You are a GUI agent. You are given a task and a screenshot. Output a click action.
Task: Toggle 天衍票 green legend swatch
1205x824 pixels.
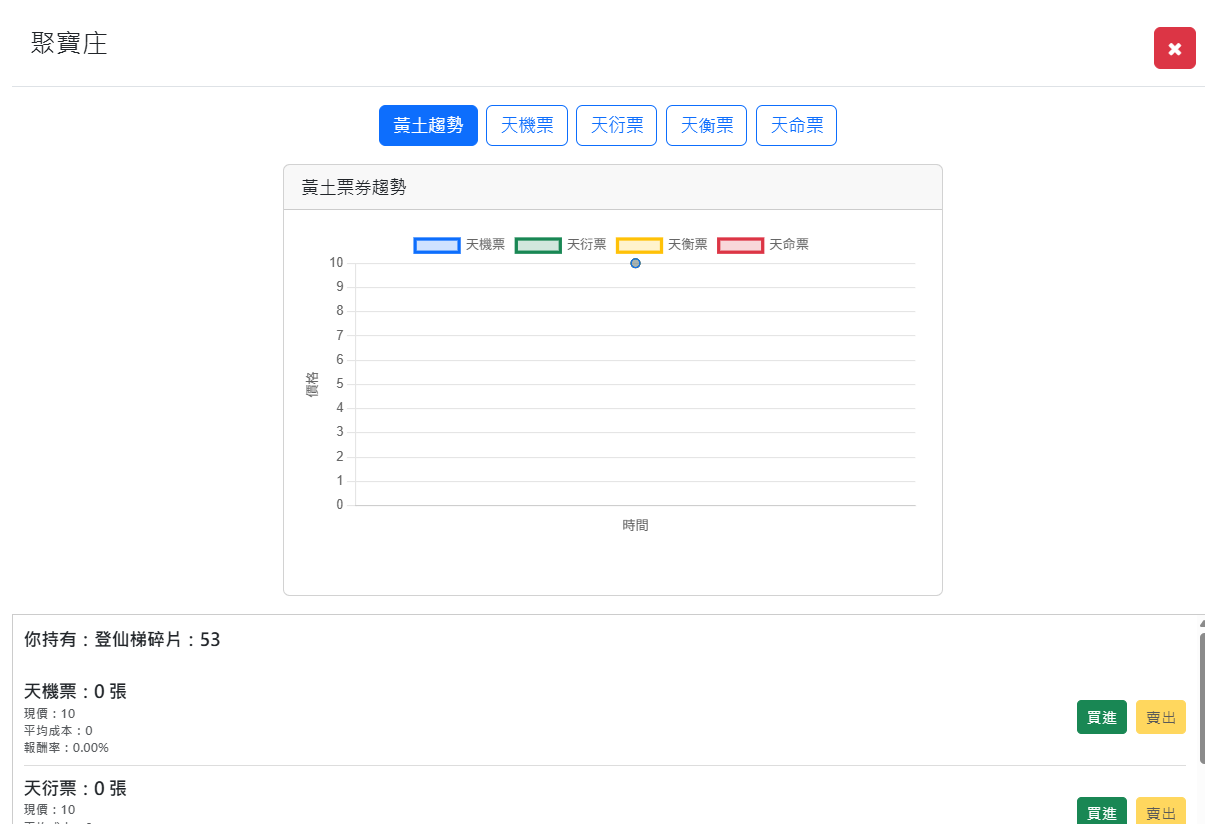(538, 245)
